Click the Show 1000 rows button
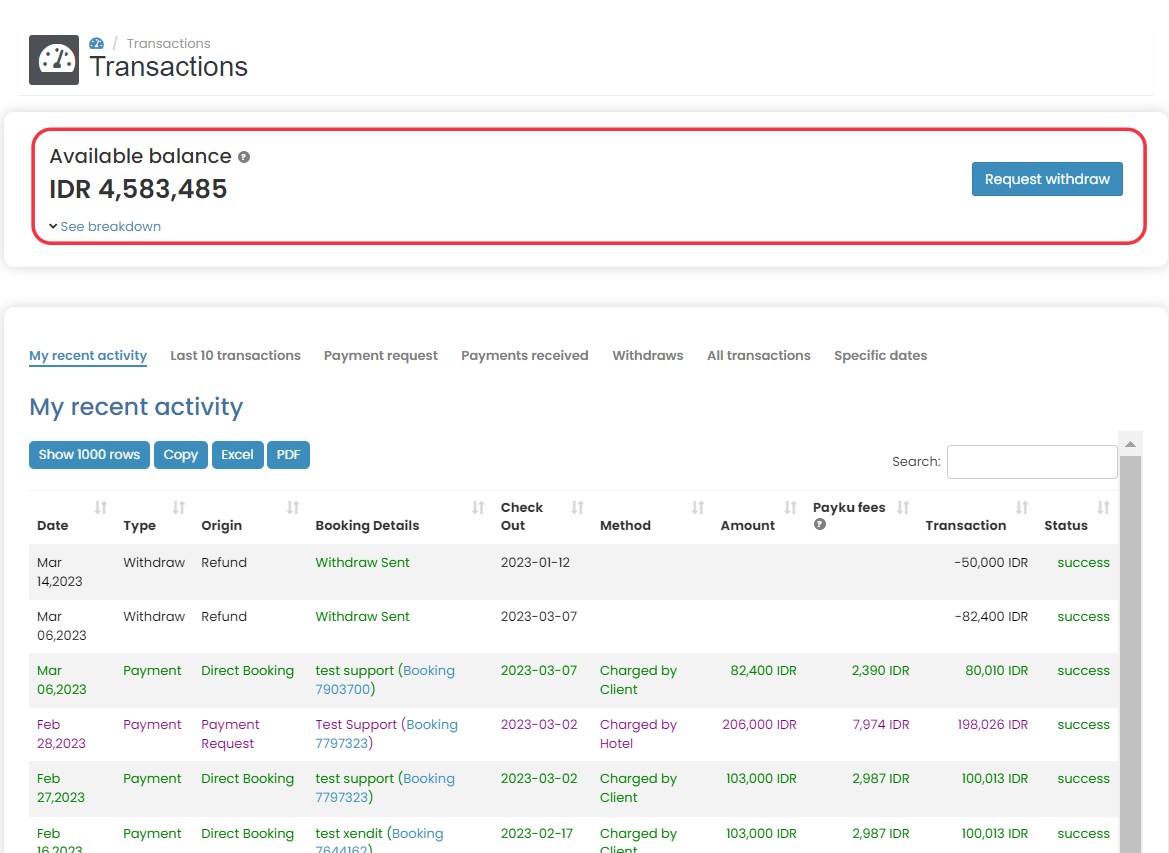The height and width of the screenshot is (853, 1169). [x=89, y=455]
